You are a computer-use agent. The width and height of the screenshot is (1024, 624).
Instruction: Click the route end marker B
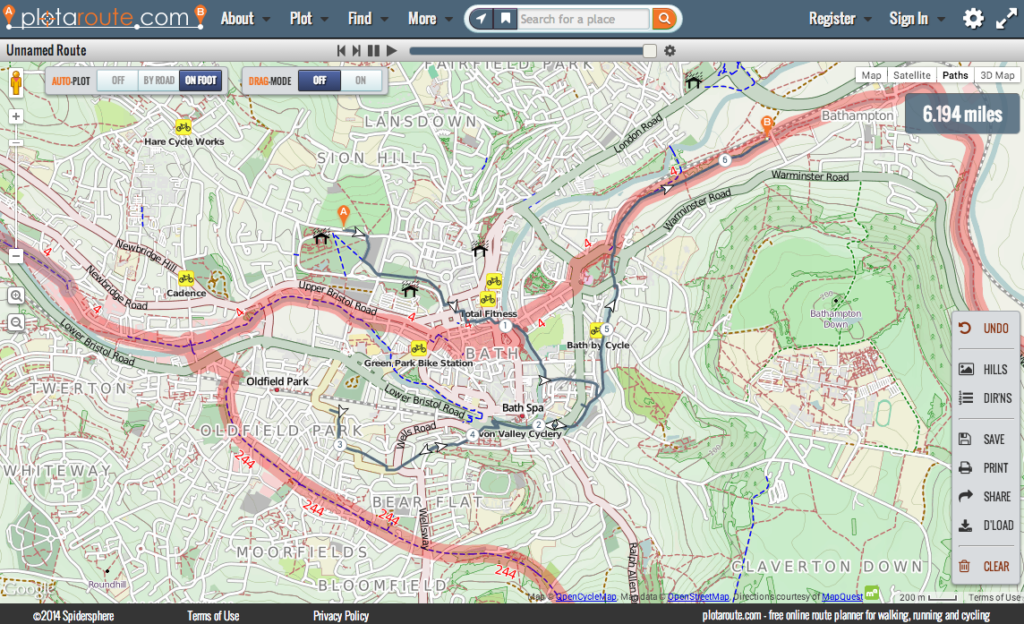point(767,126)
